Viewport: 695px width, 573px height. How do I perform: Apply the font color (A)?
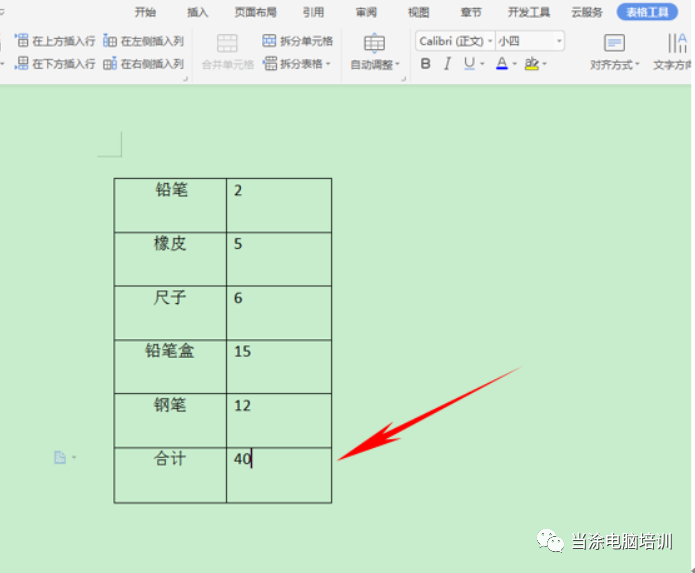501,64
